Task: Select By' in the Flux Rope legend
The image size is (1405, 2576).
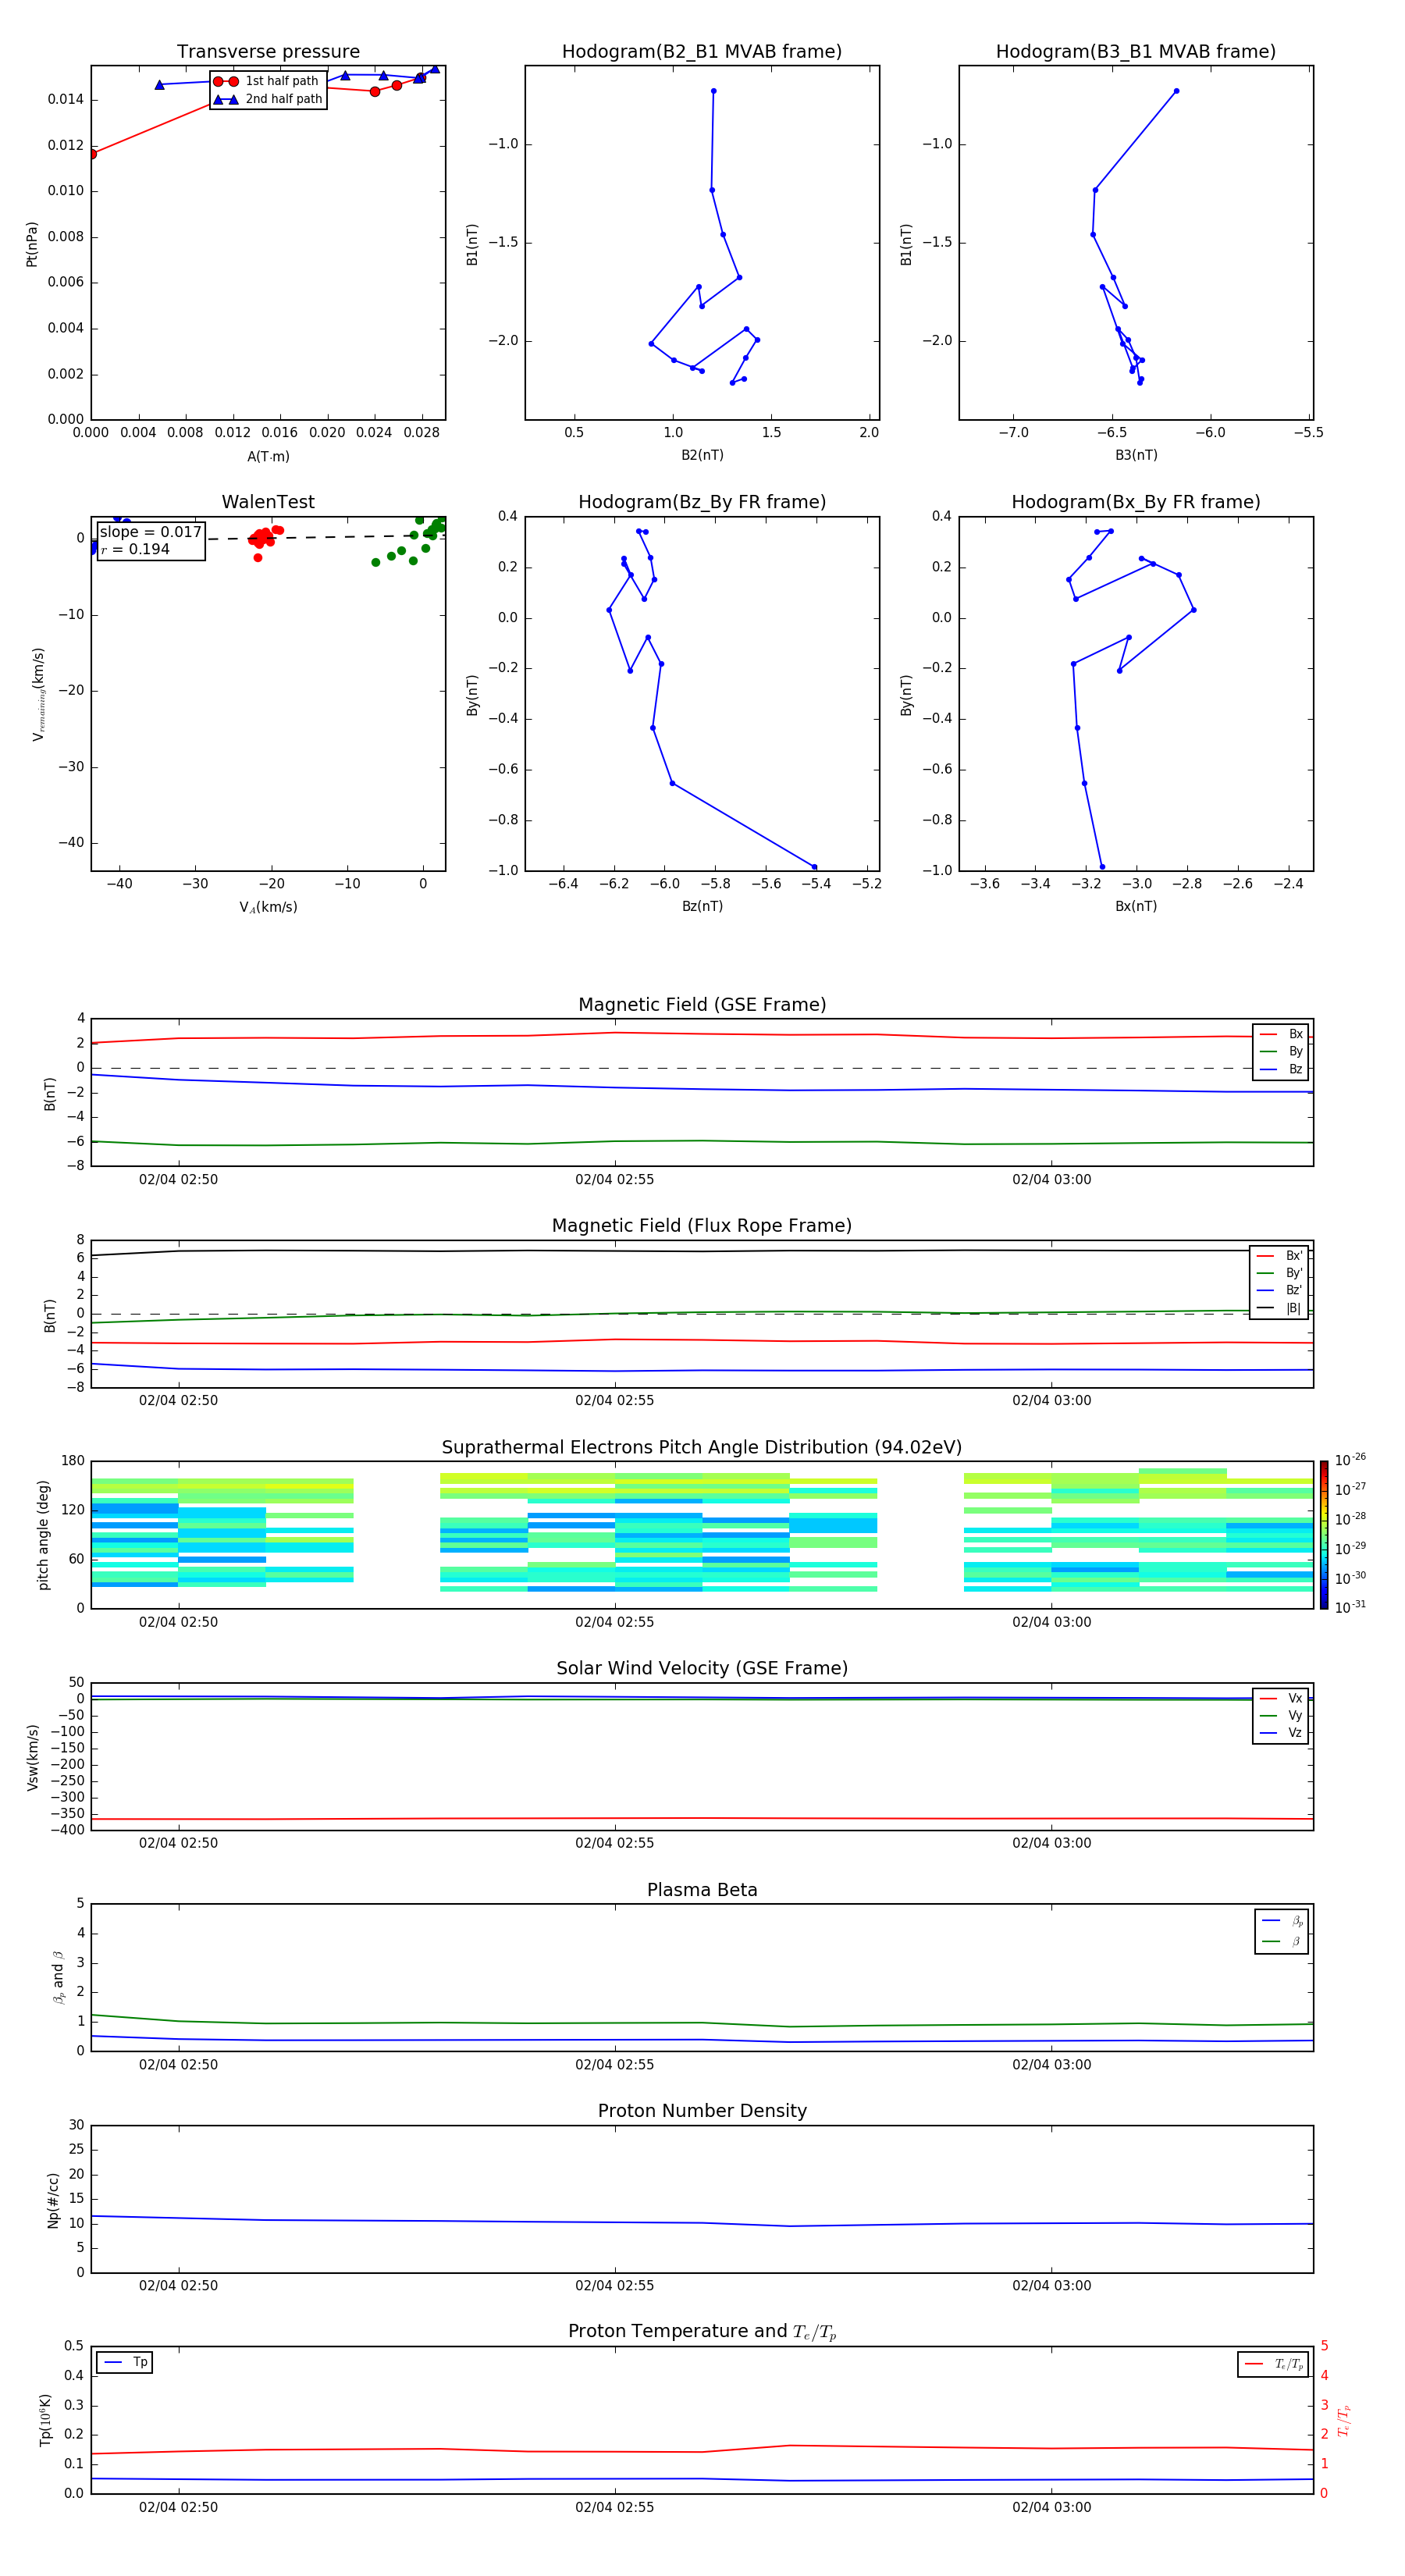Action: [1280, 1273]
